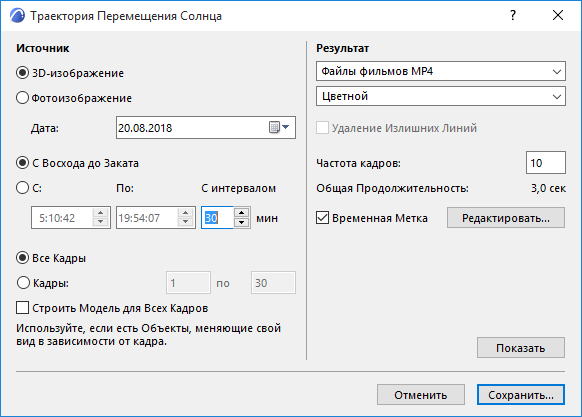Viewport: 582px width, 417px height.
Task: Click the Источник section heading
Action: click(43, 48)
